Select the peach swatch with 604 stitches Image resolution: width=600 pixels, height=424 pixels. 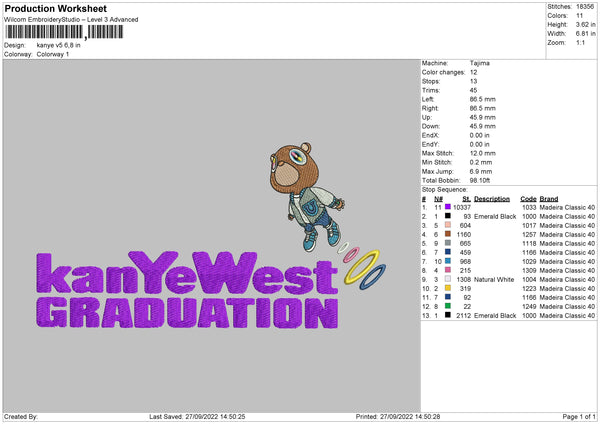click(x=448, y=225)
